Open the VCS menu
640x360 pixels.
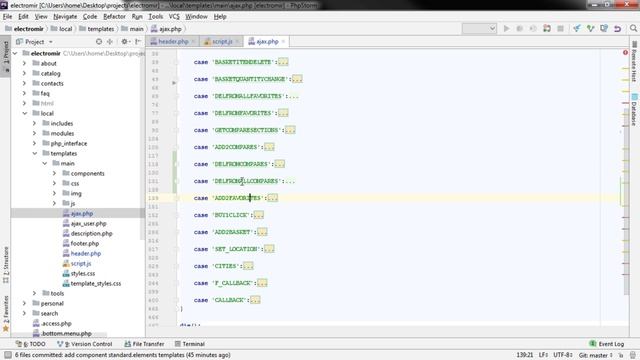pos(174,16)
